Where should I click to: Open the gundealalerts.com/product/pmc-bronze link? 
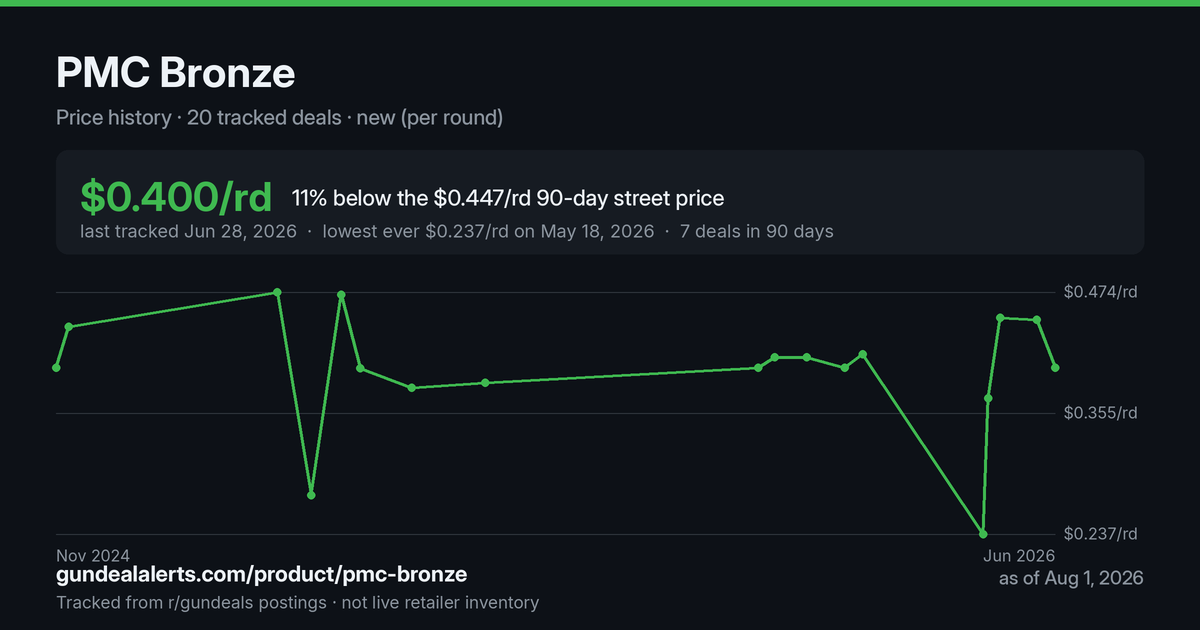(x=261, y=575)
